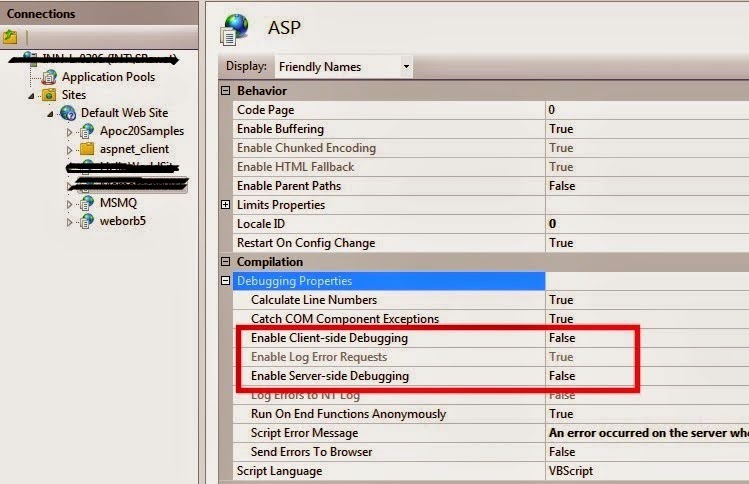Viewport: 749px width, 484px height.
Task: Expand the weborb5 tree node
Action: click(x=69, y=222)
